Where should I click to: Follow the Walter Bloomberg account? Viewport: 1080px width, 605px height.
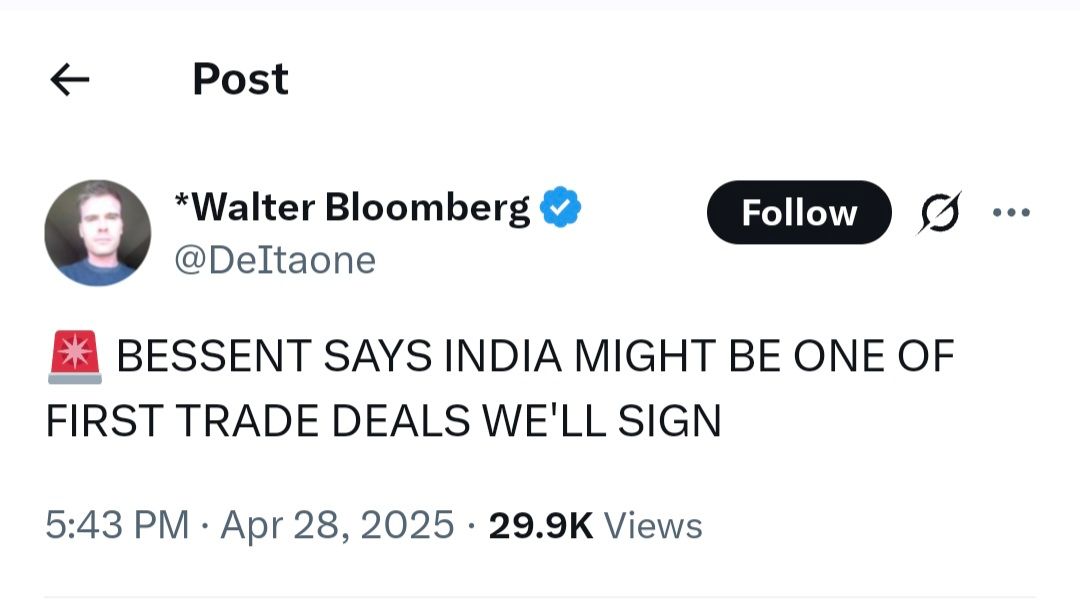point(798,213)
